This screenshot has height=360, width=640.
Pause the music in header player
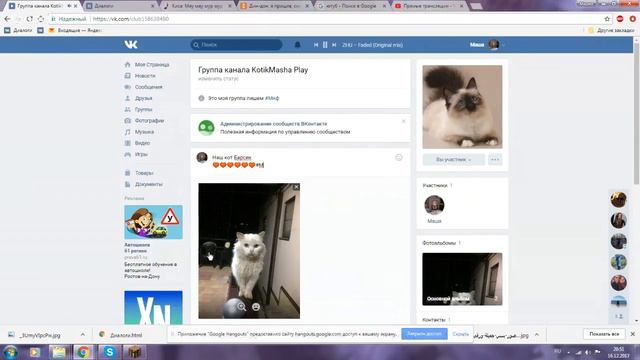325,45
